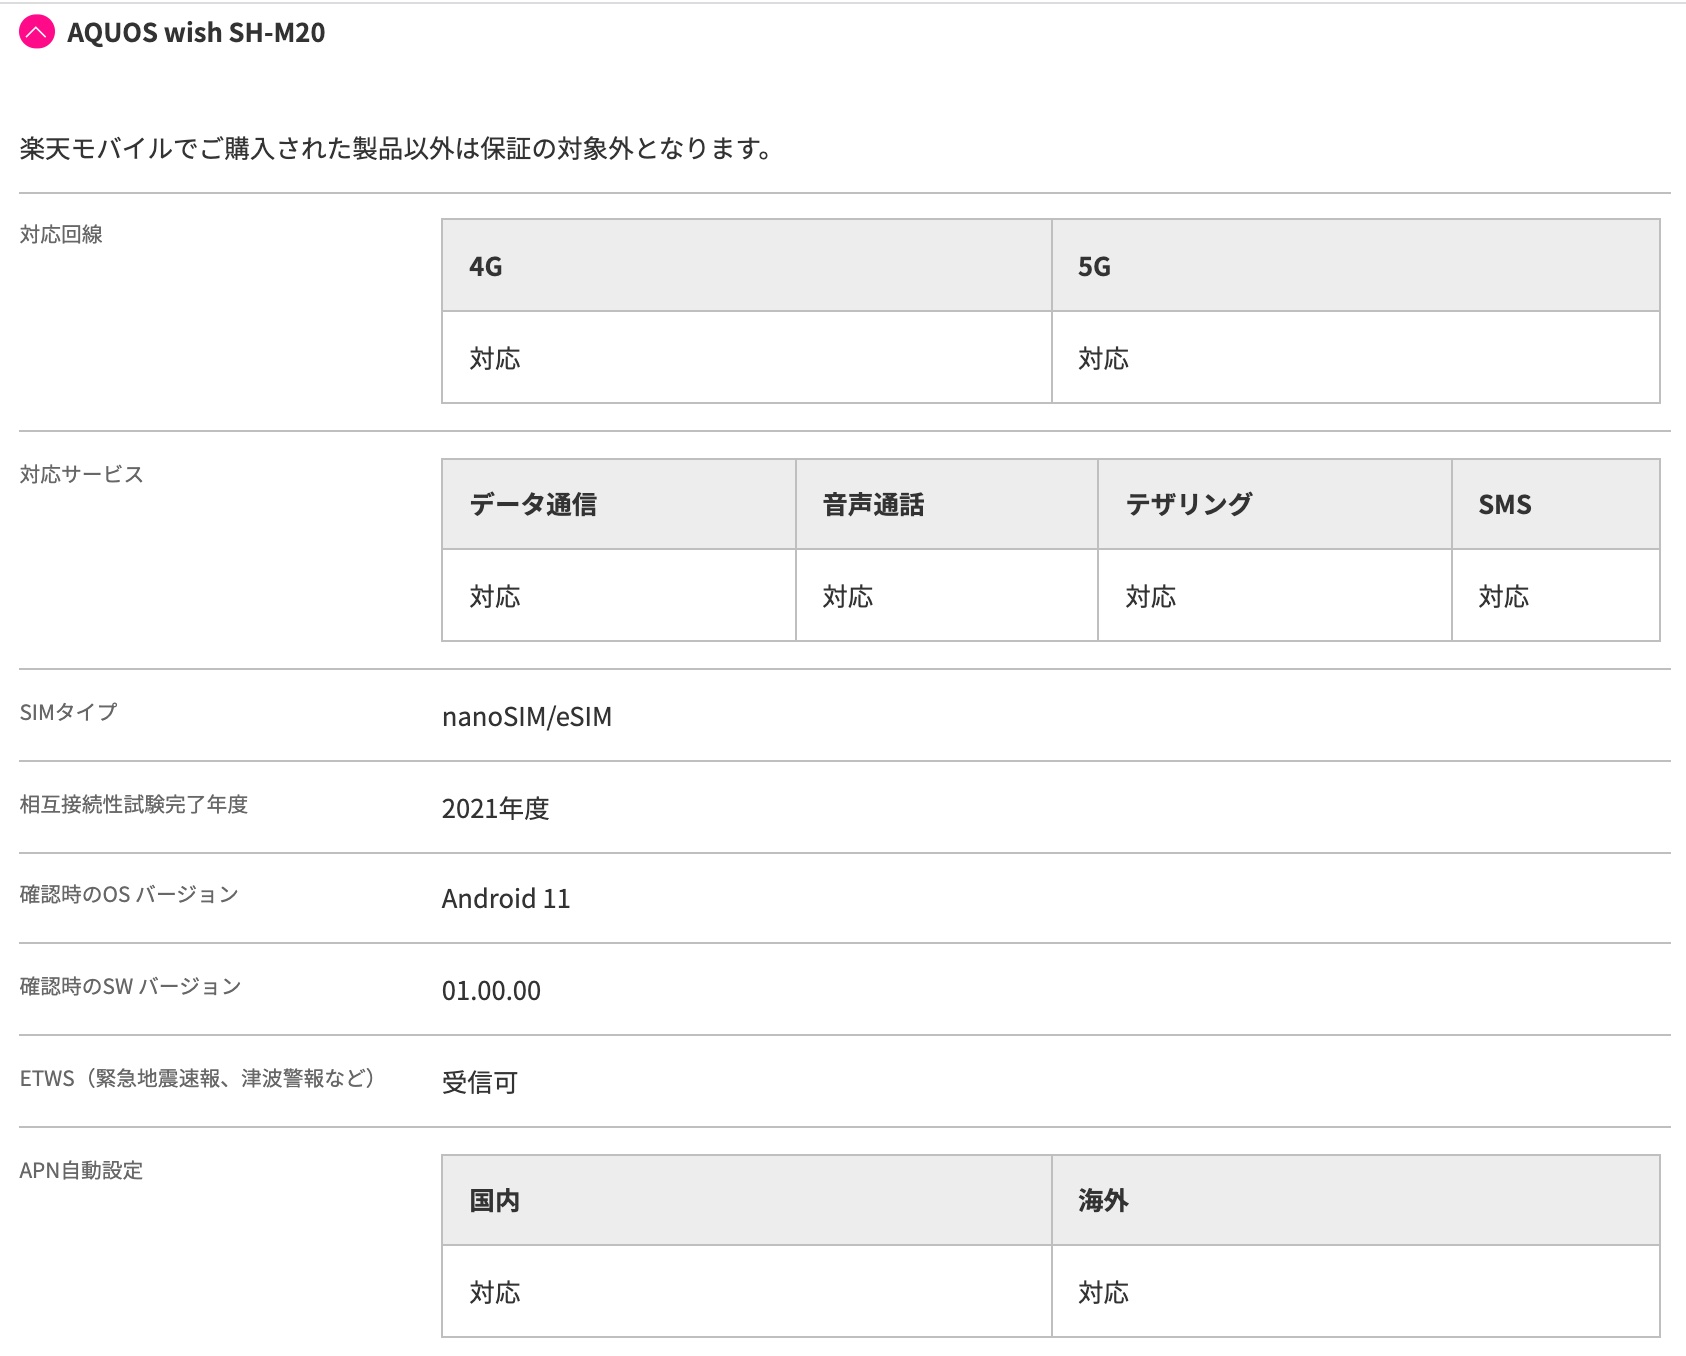Click the 国内 column header

pos(747,1200)
